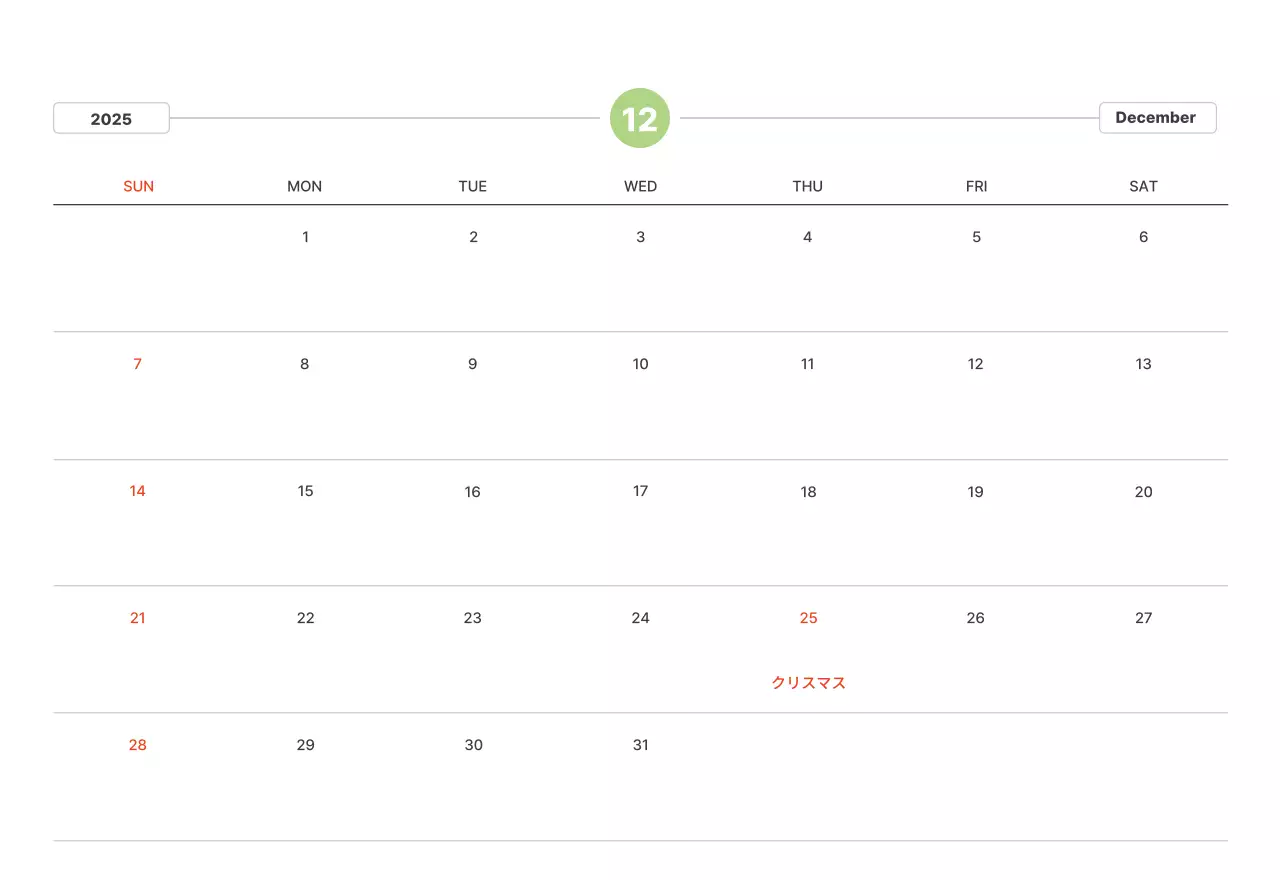Select the SUN column header
The height and width of the screenshot is (880, 1280).
click(138, 186)
